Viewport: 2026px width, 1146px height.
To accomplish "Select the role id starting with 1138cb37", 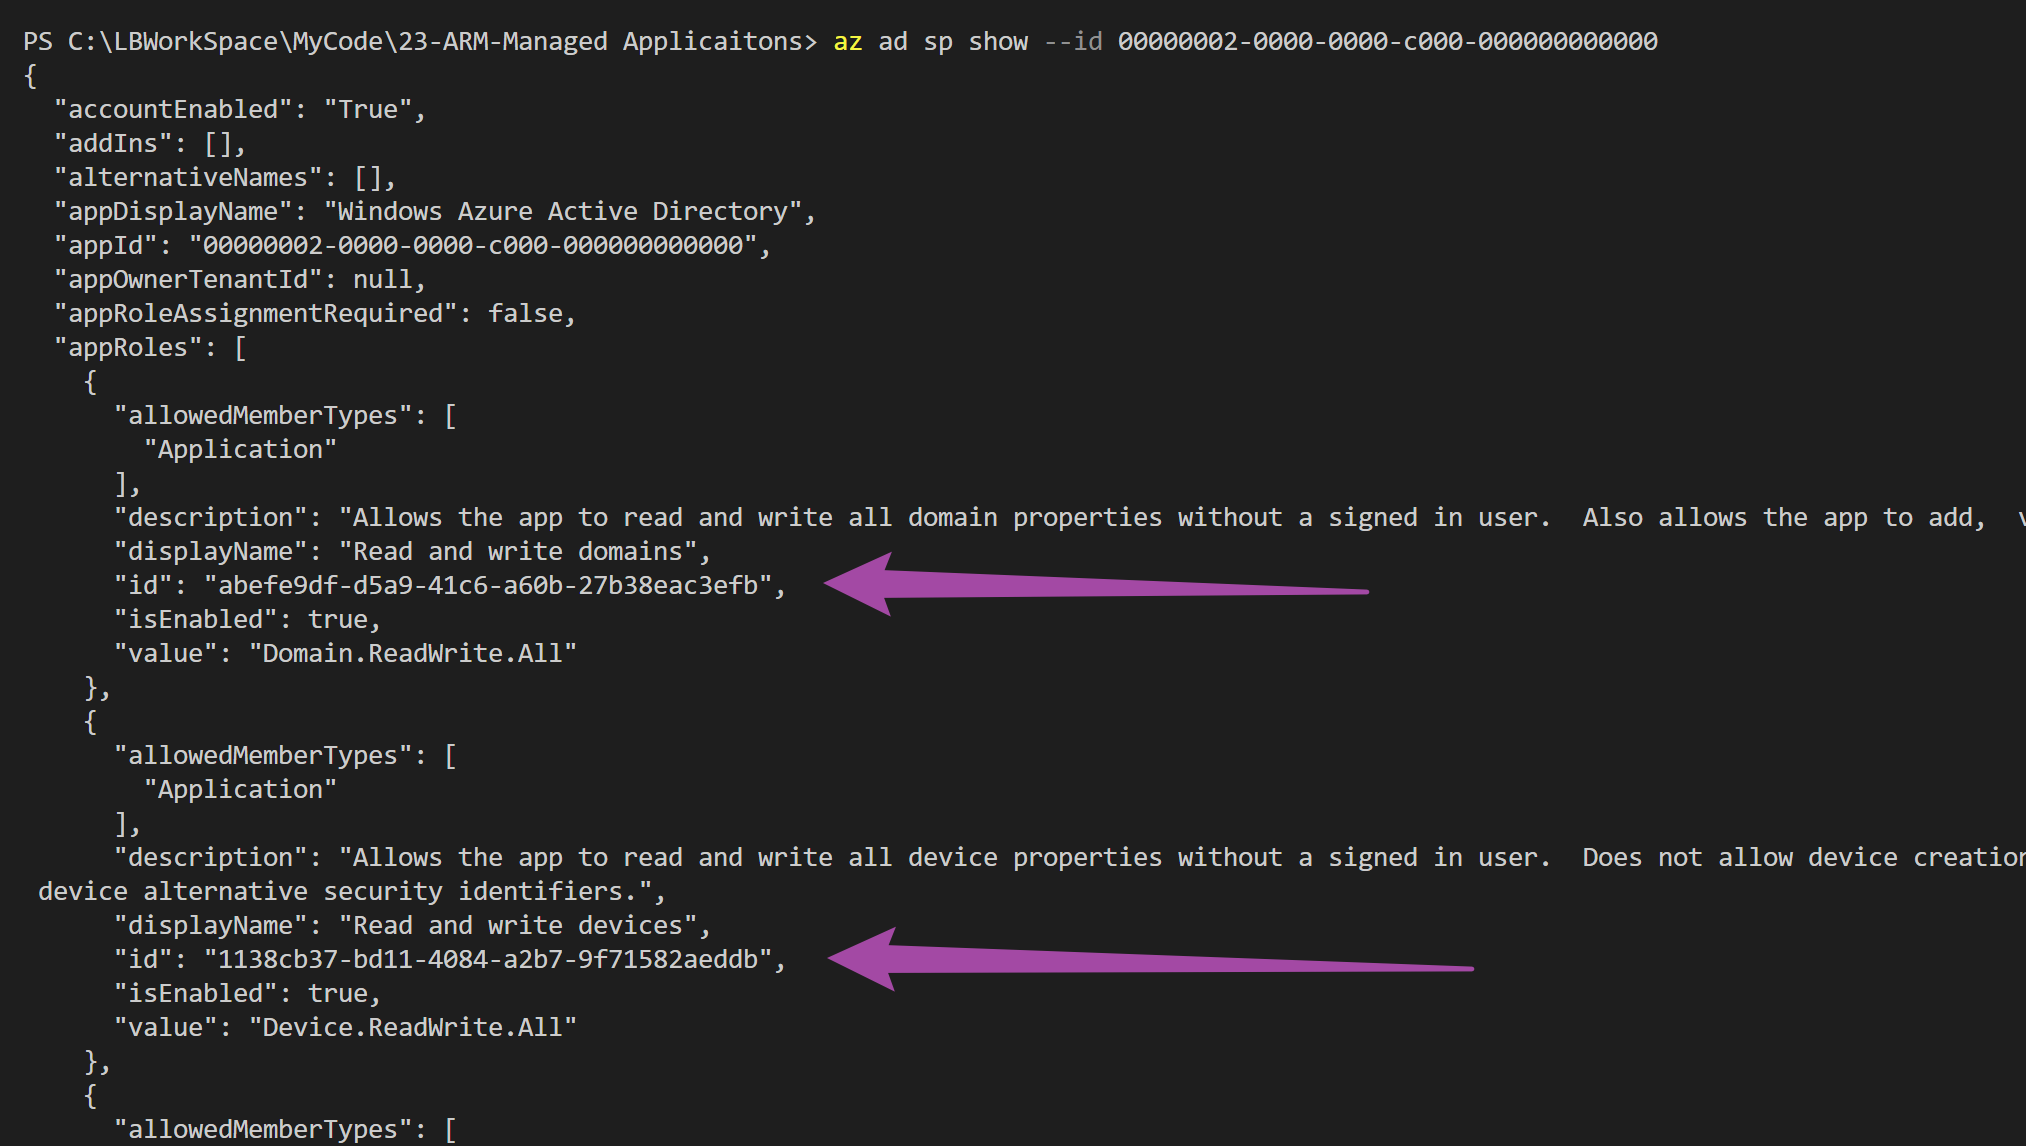I will [x=488, y=960].
